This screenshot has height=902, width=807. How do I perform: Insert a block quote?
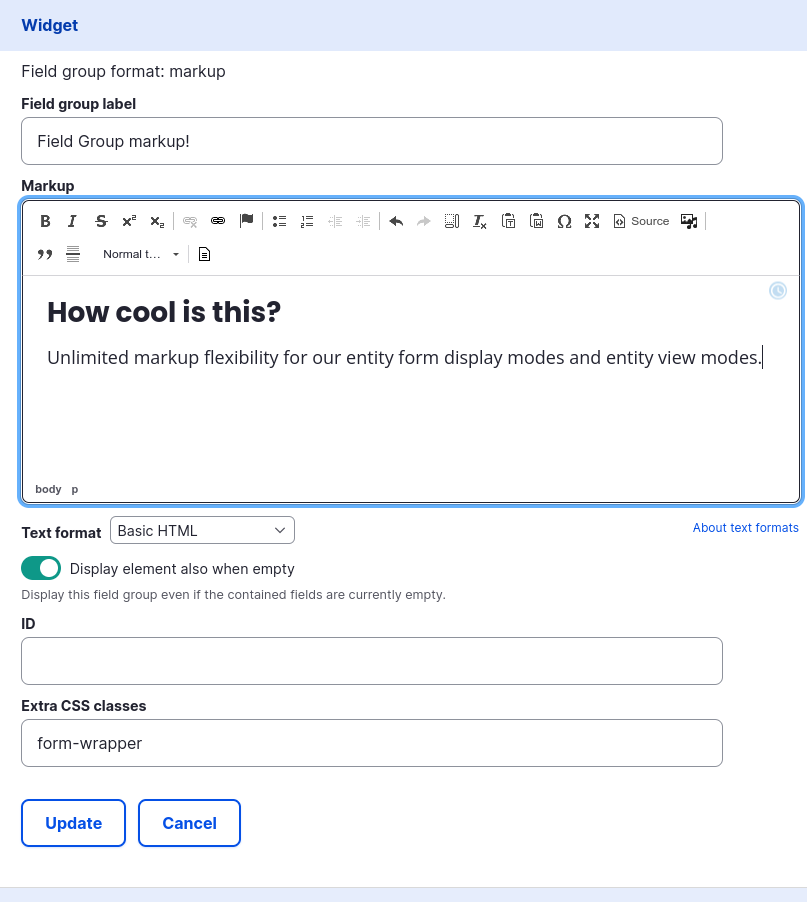point(45,254)
